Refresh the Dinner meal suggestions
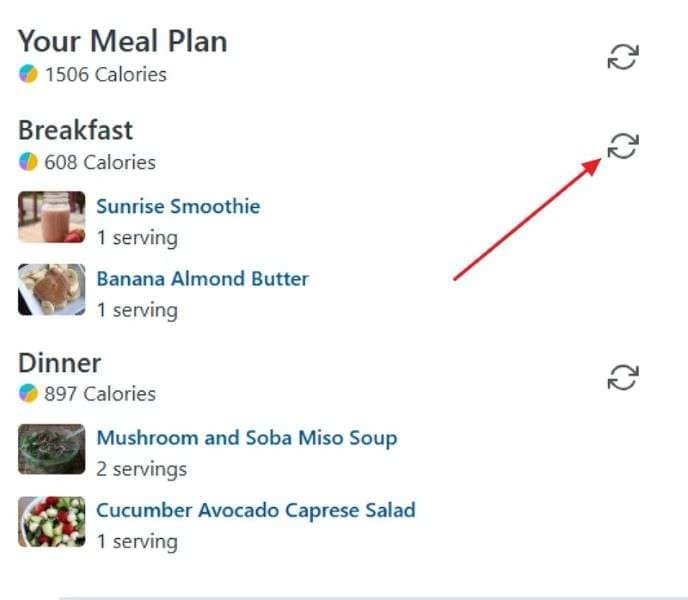Image resolution: width=688 pixels, height=600 pixels. pyautogui.click(x=622, y=377)
